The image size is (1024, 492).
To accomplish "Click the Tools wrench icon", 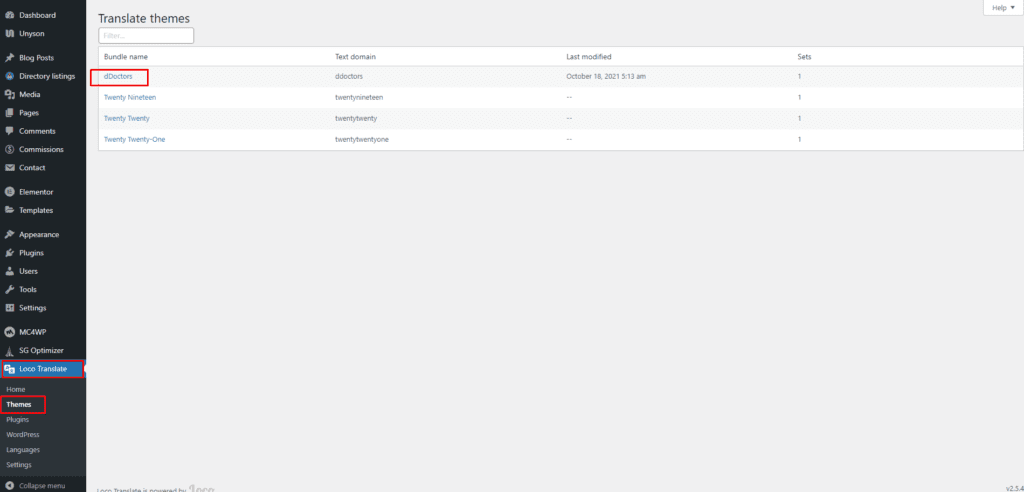I will pyautogui.click(x=9, y=289).
